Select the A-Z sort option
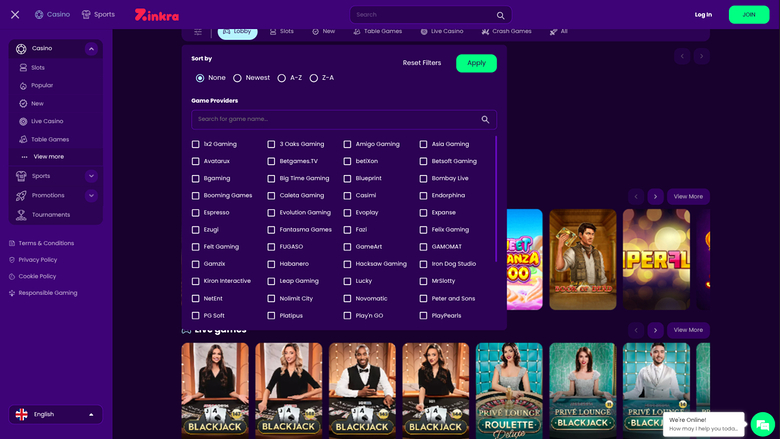The width and height of the screenshot is (780, 439). (281, 78)
